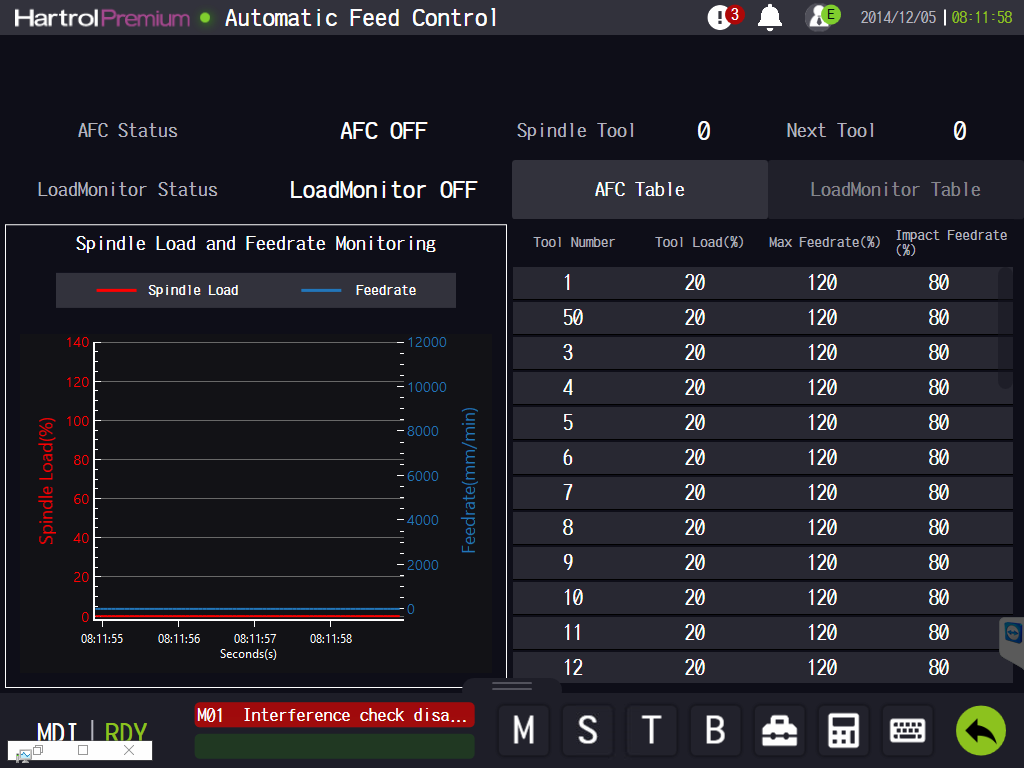Open the calculator icon
The width and height of the screenshot is (1024, 768).
tap(843, 730)
